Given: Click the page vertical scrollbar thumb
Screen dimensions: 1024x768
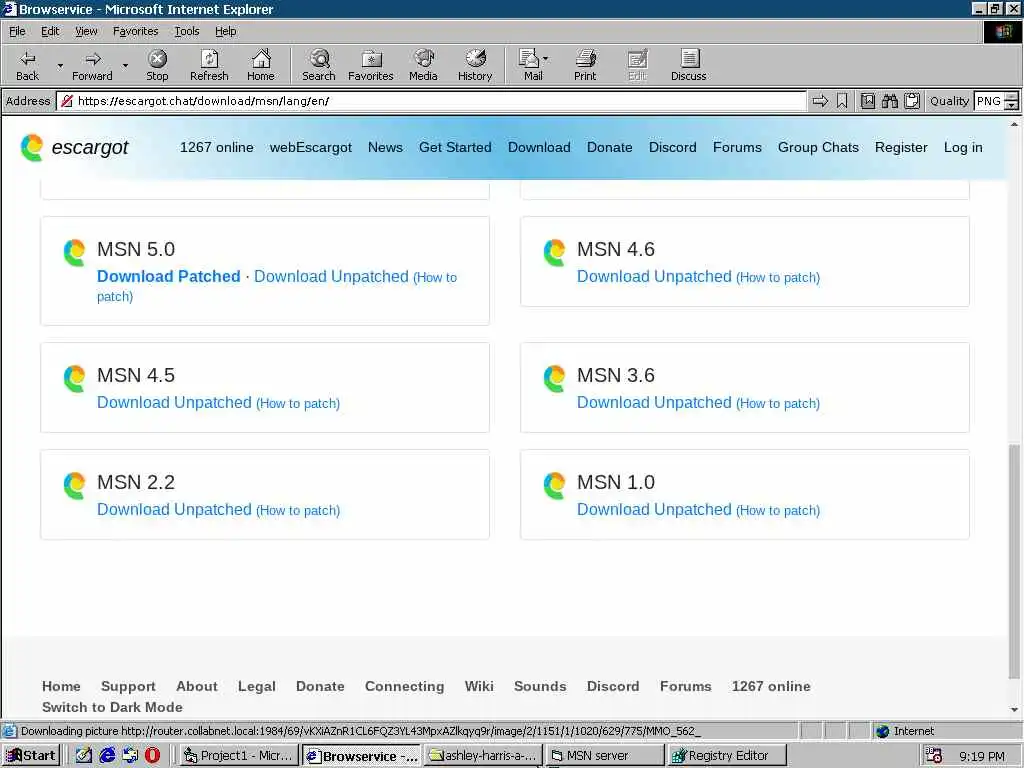Looking at the screenshot, I should tap(1014, 560).
